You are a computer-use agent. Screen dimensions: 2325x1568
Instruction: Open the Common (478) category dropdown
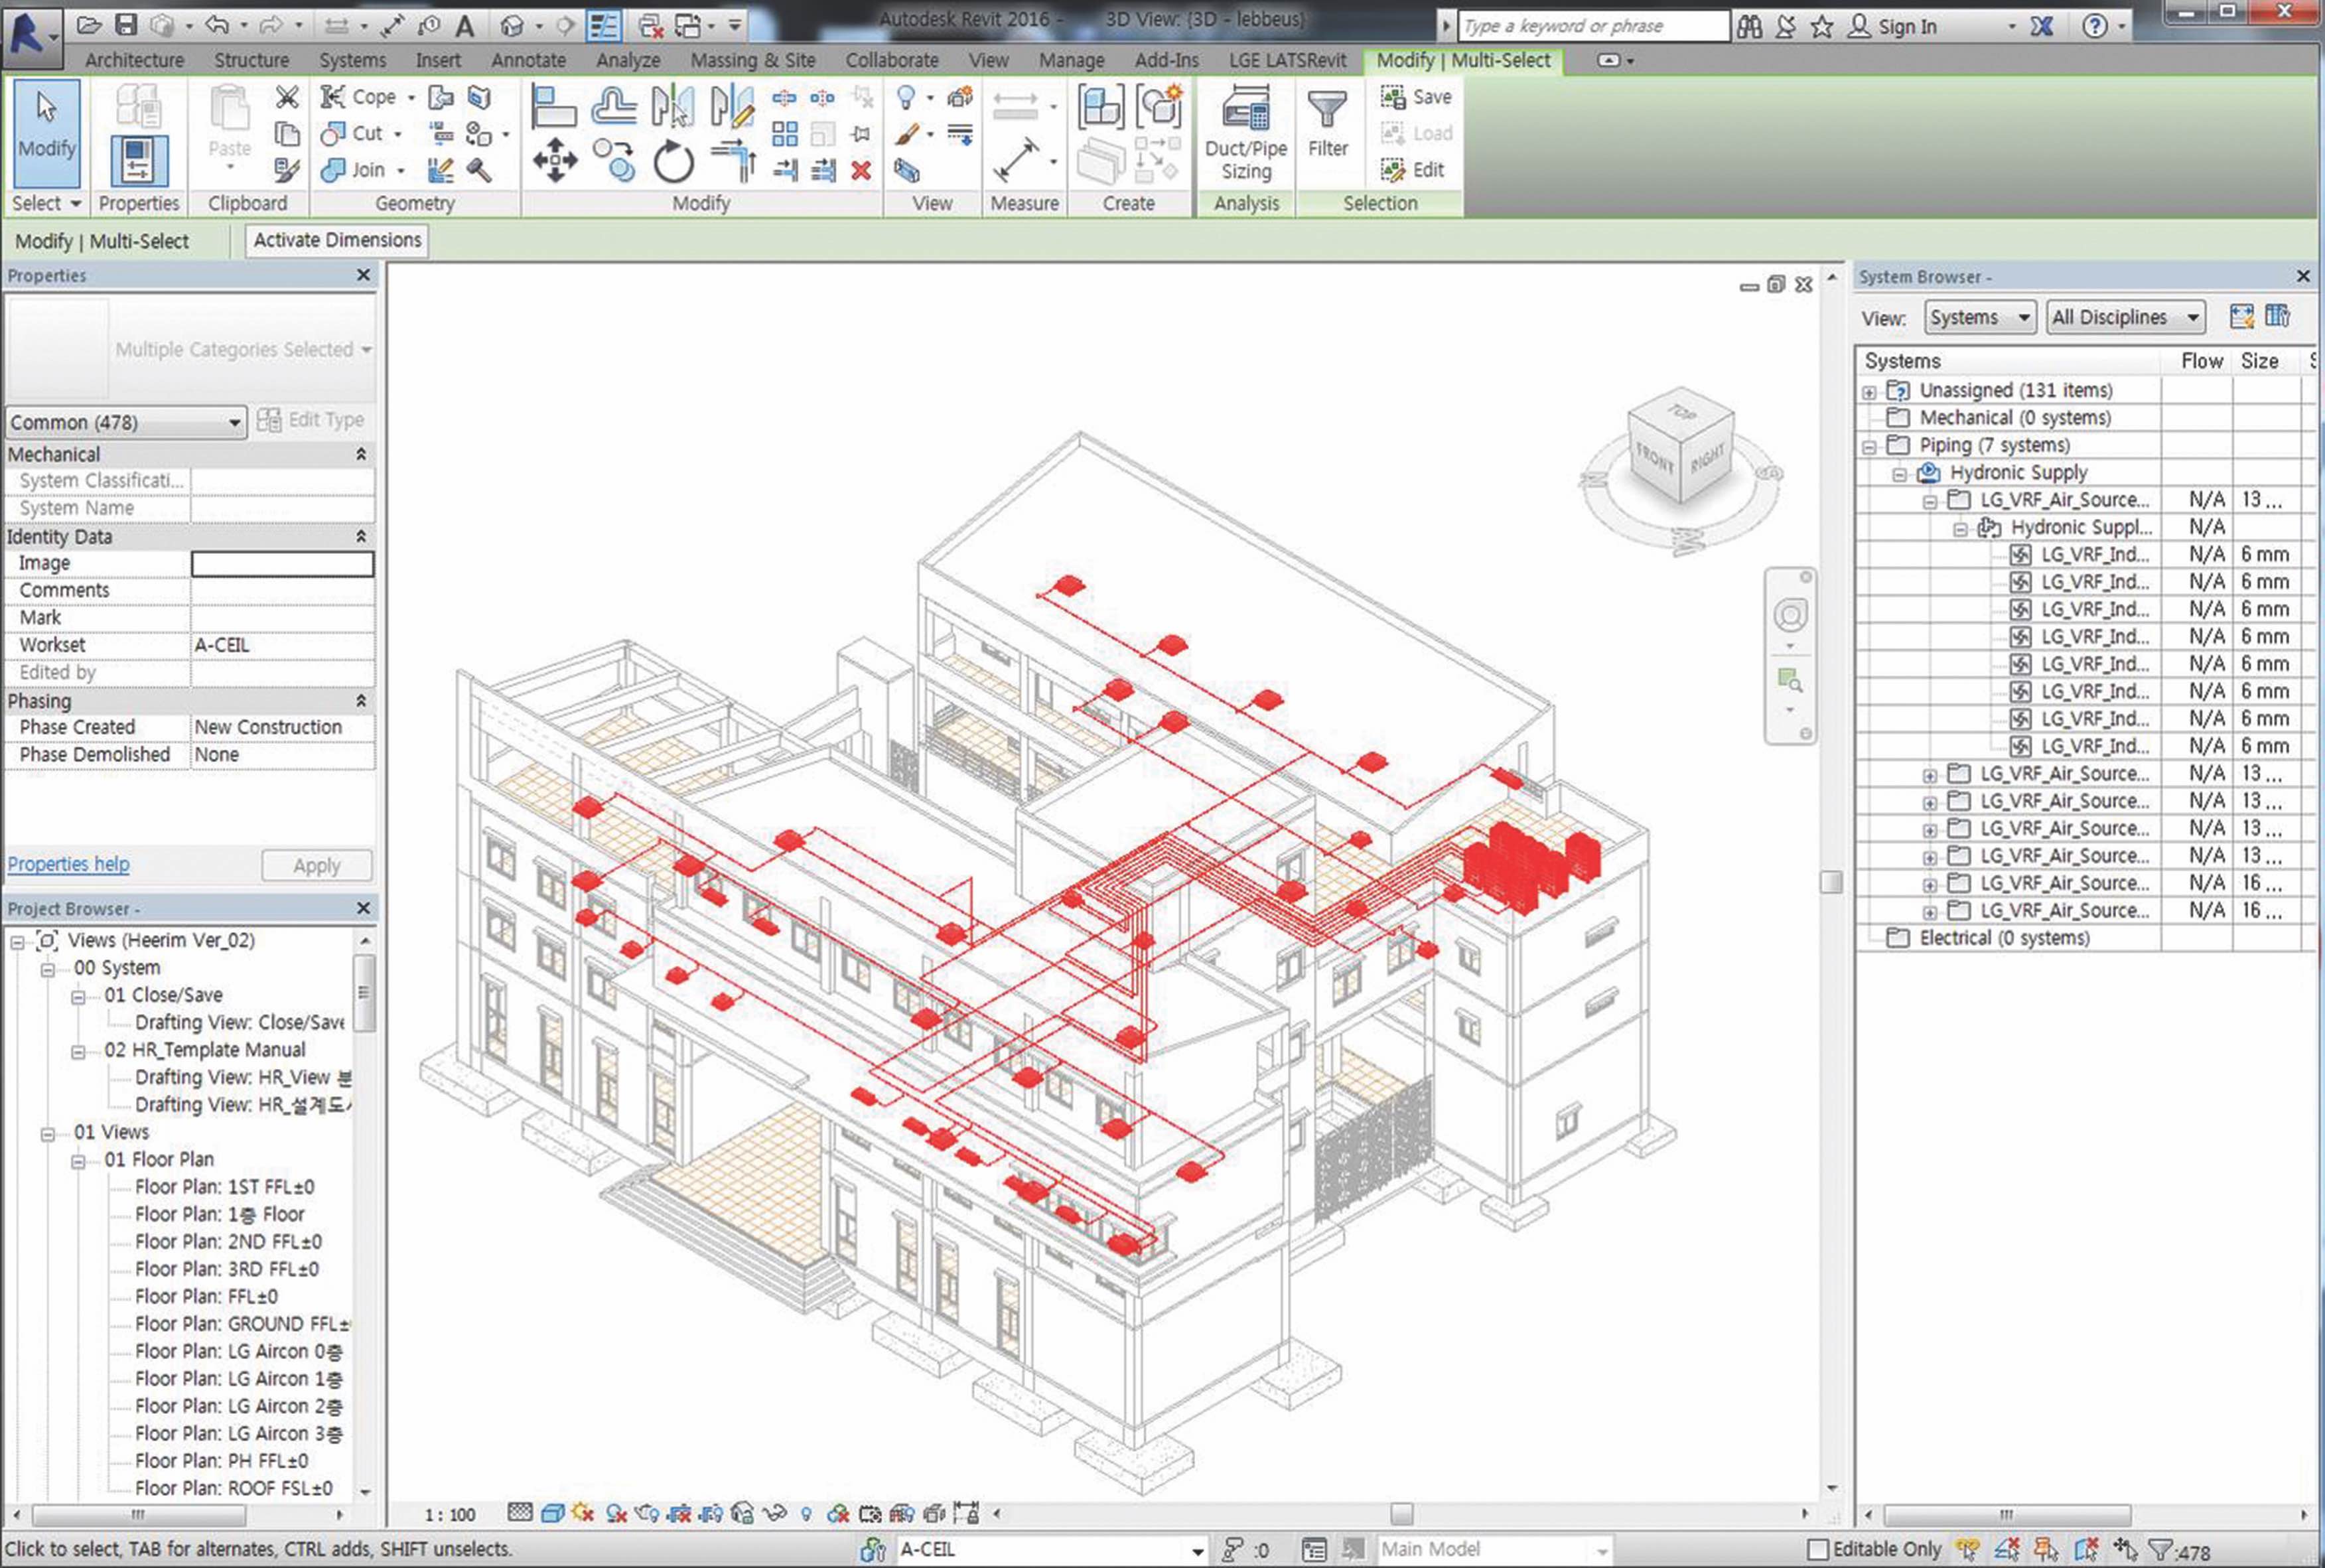click(x=126, y=422)
